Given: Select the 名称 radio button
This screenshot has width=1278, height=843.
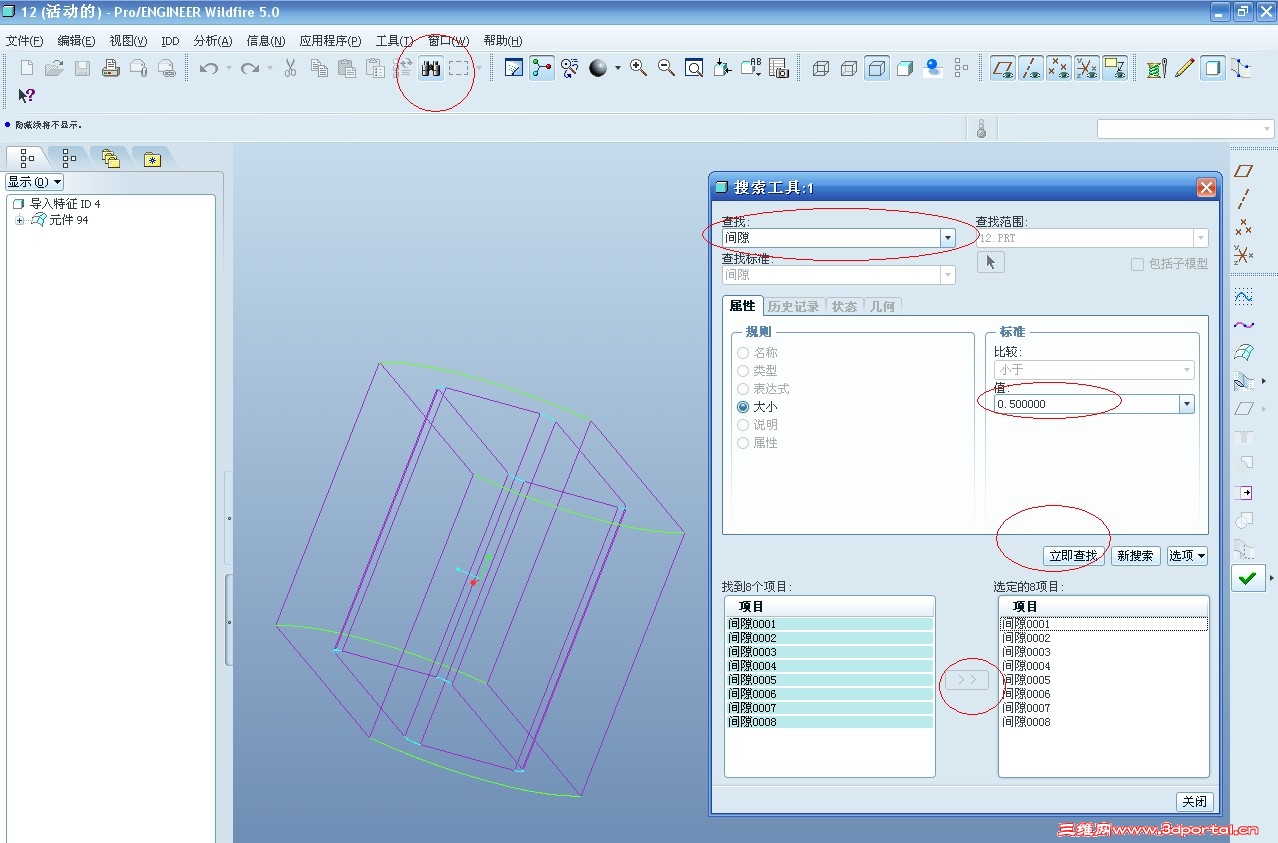Looking at the screenshot, I should pos(743,353).
